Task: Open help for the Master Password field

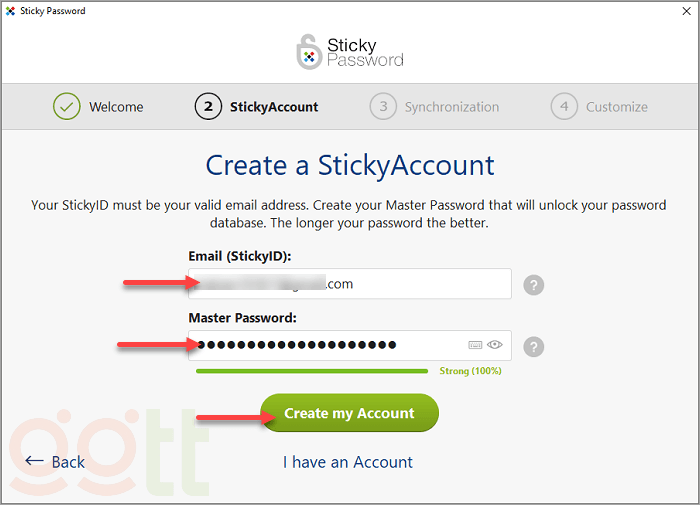Action: coord(535,347)
